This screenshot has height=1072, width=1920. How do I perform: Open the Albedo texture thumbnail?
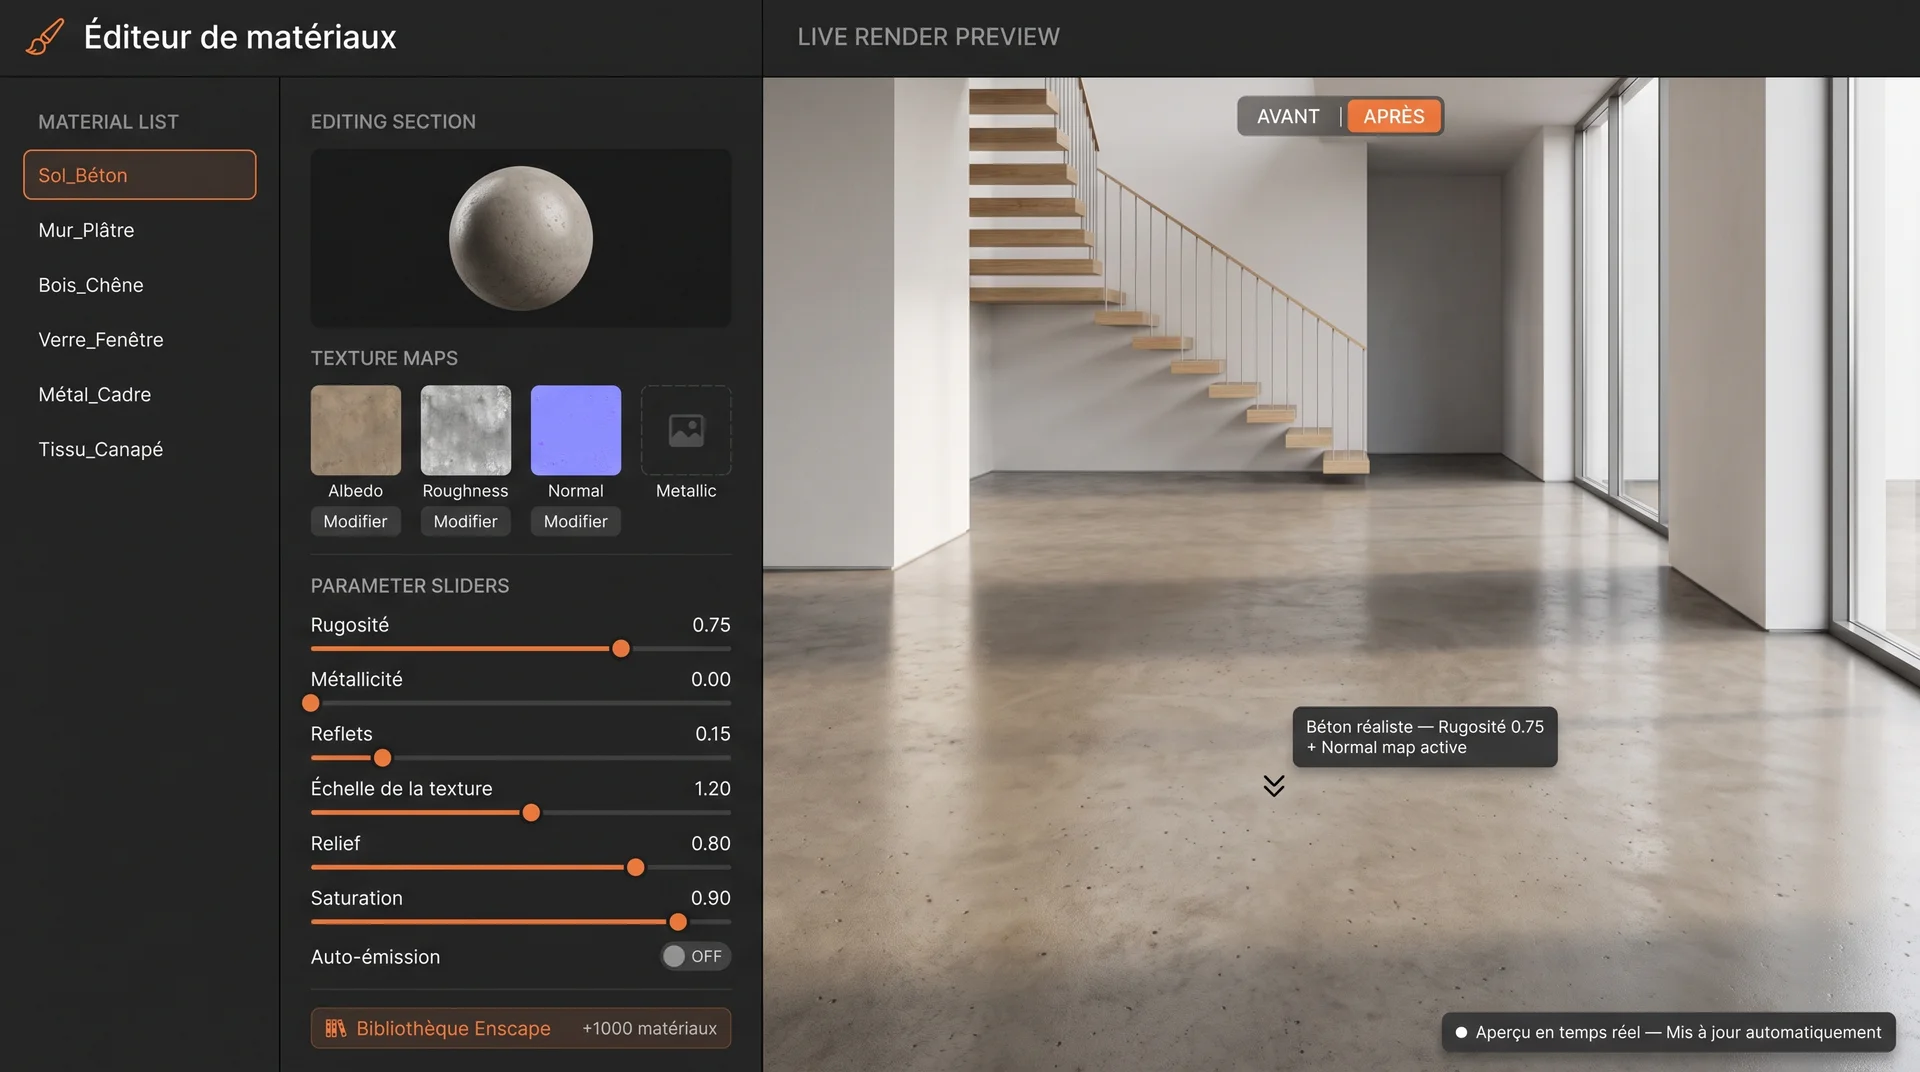356,430
